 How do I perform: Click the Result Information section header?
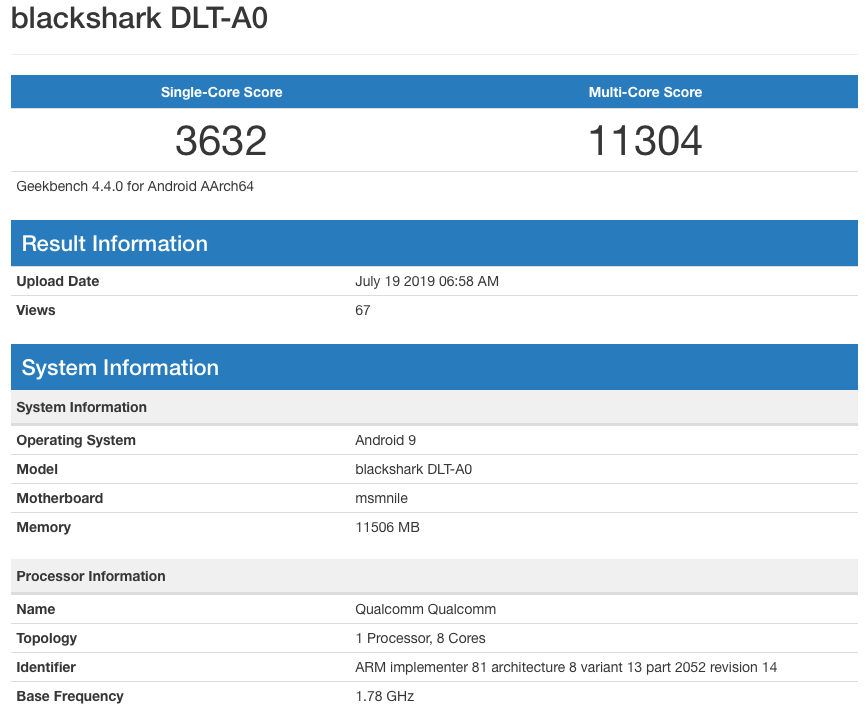click(115, 244)
